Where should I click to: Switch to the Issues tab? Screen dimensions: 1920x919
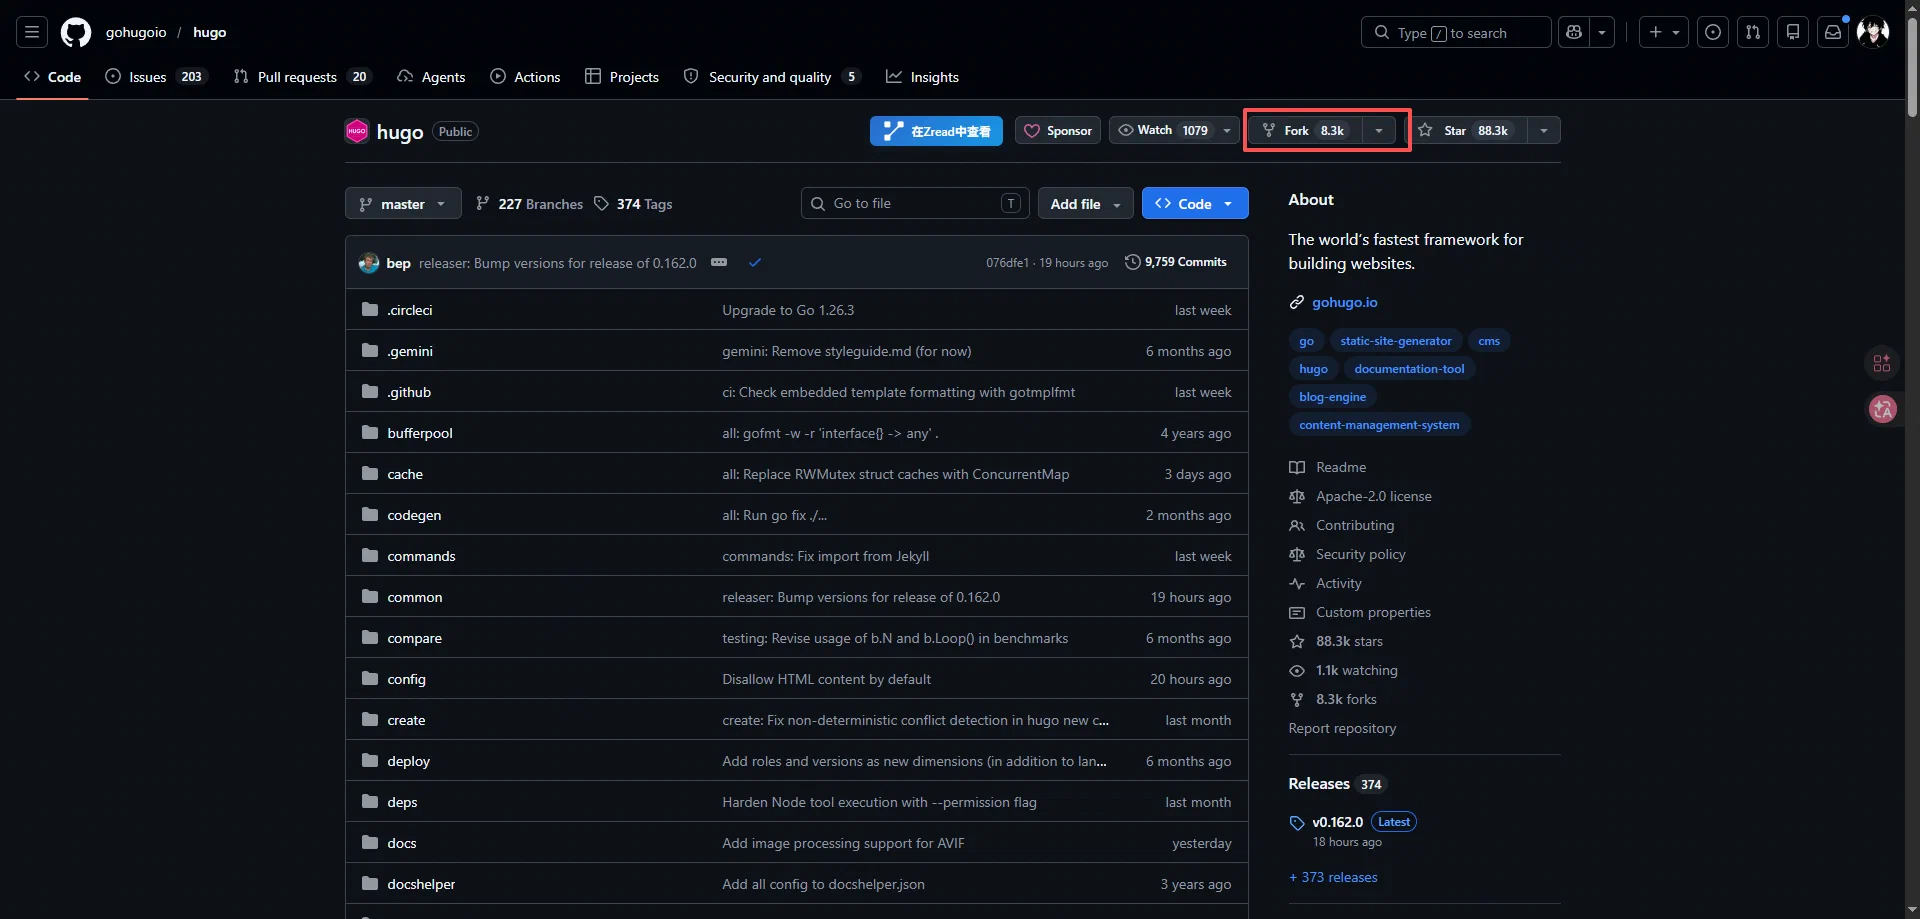[x=155, y=77]
